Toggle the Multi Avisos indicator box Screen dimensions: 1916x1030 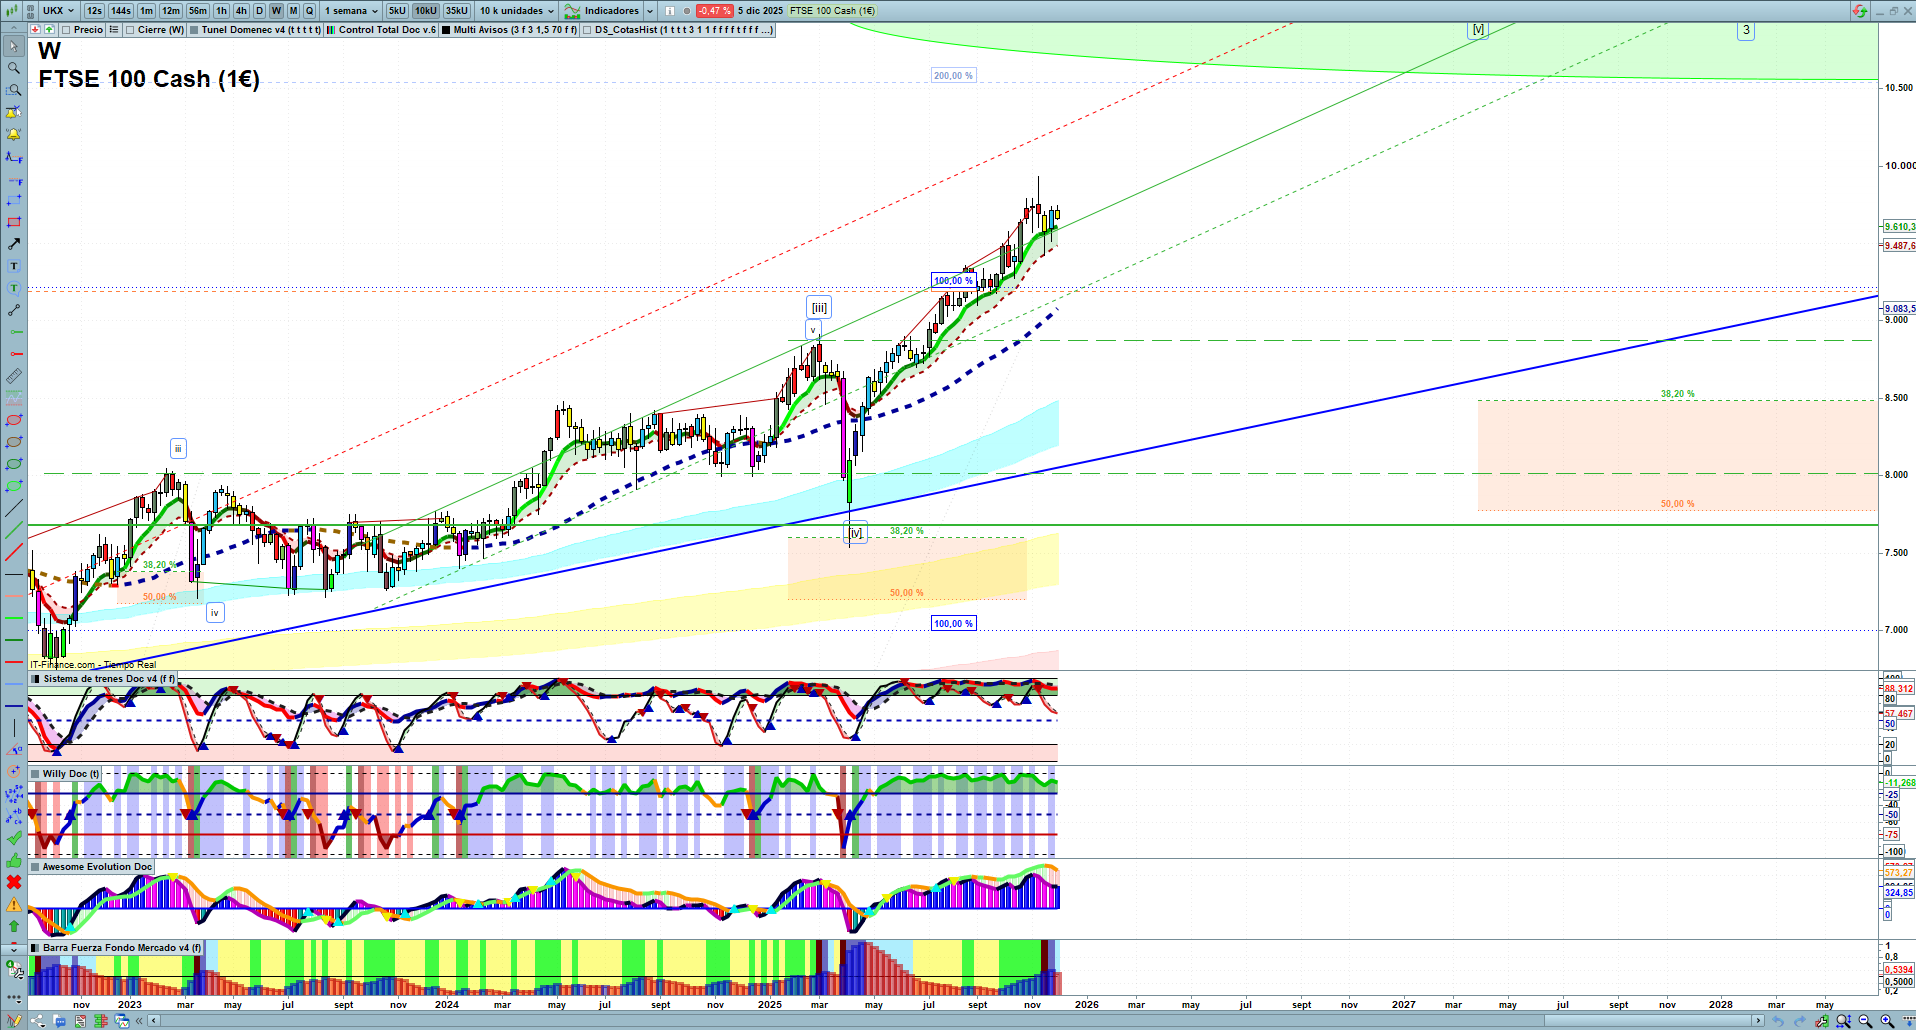(x=446, y=30)
